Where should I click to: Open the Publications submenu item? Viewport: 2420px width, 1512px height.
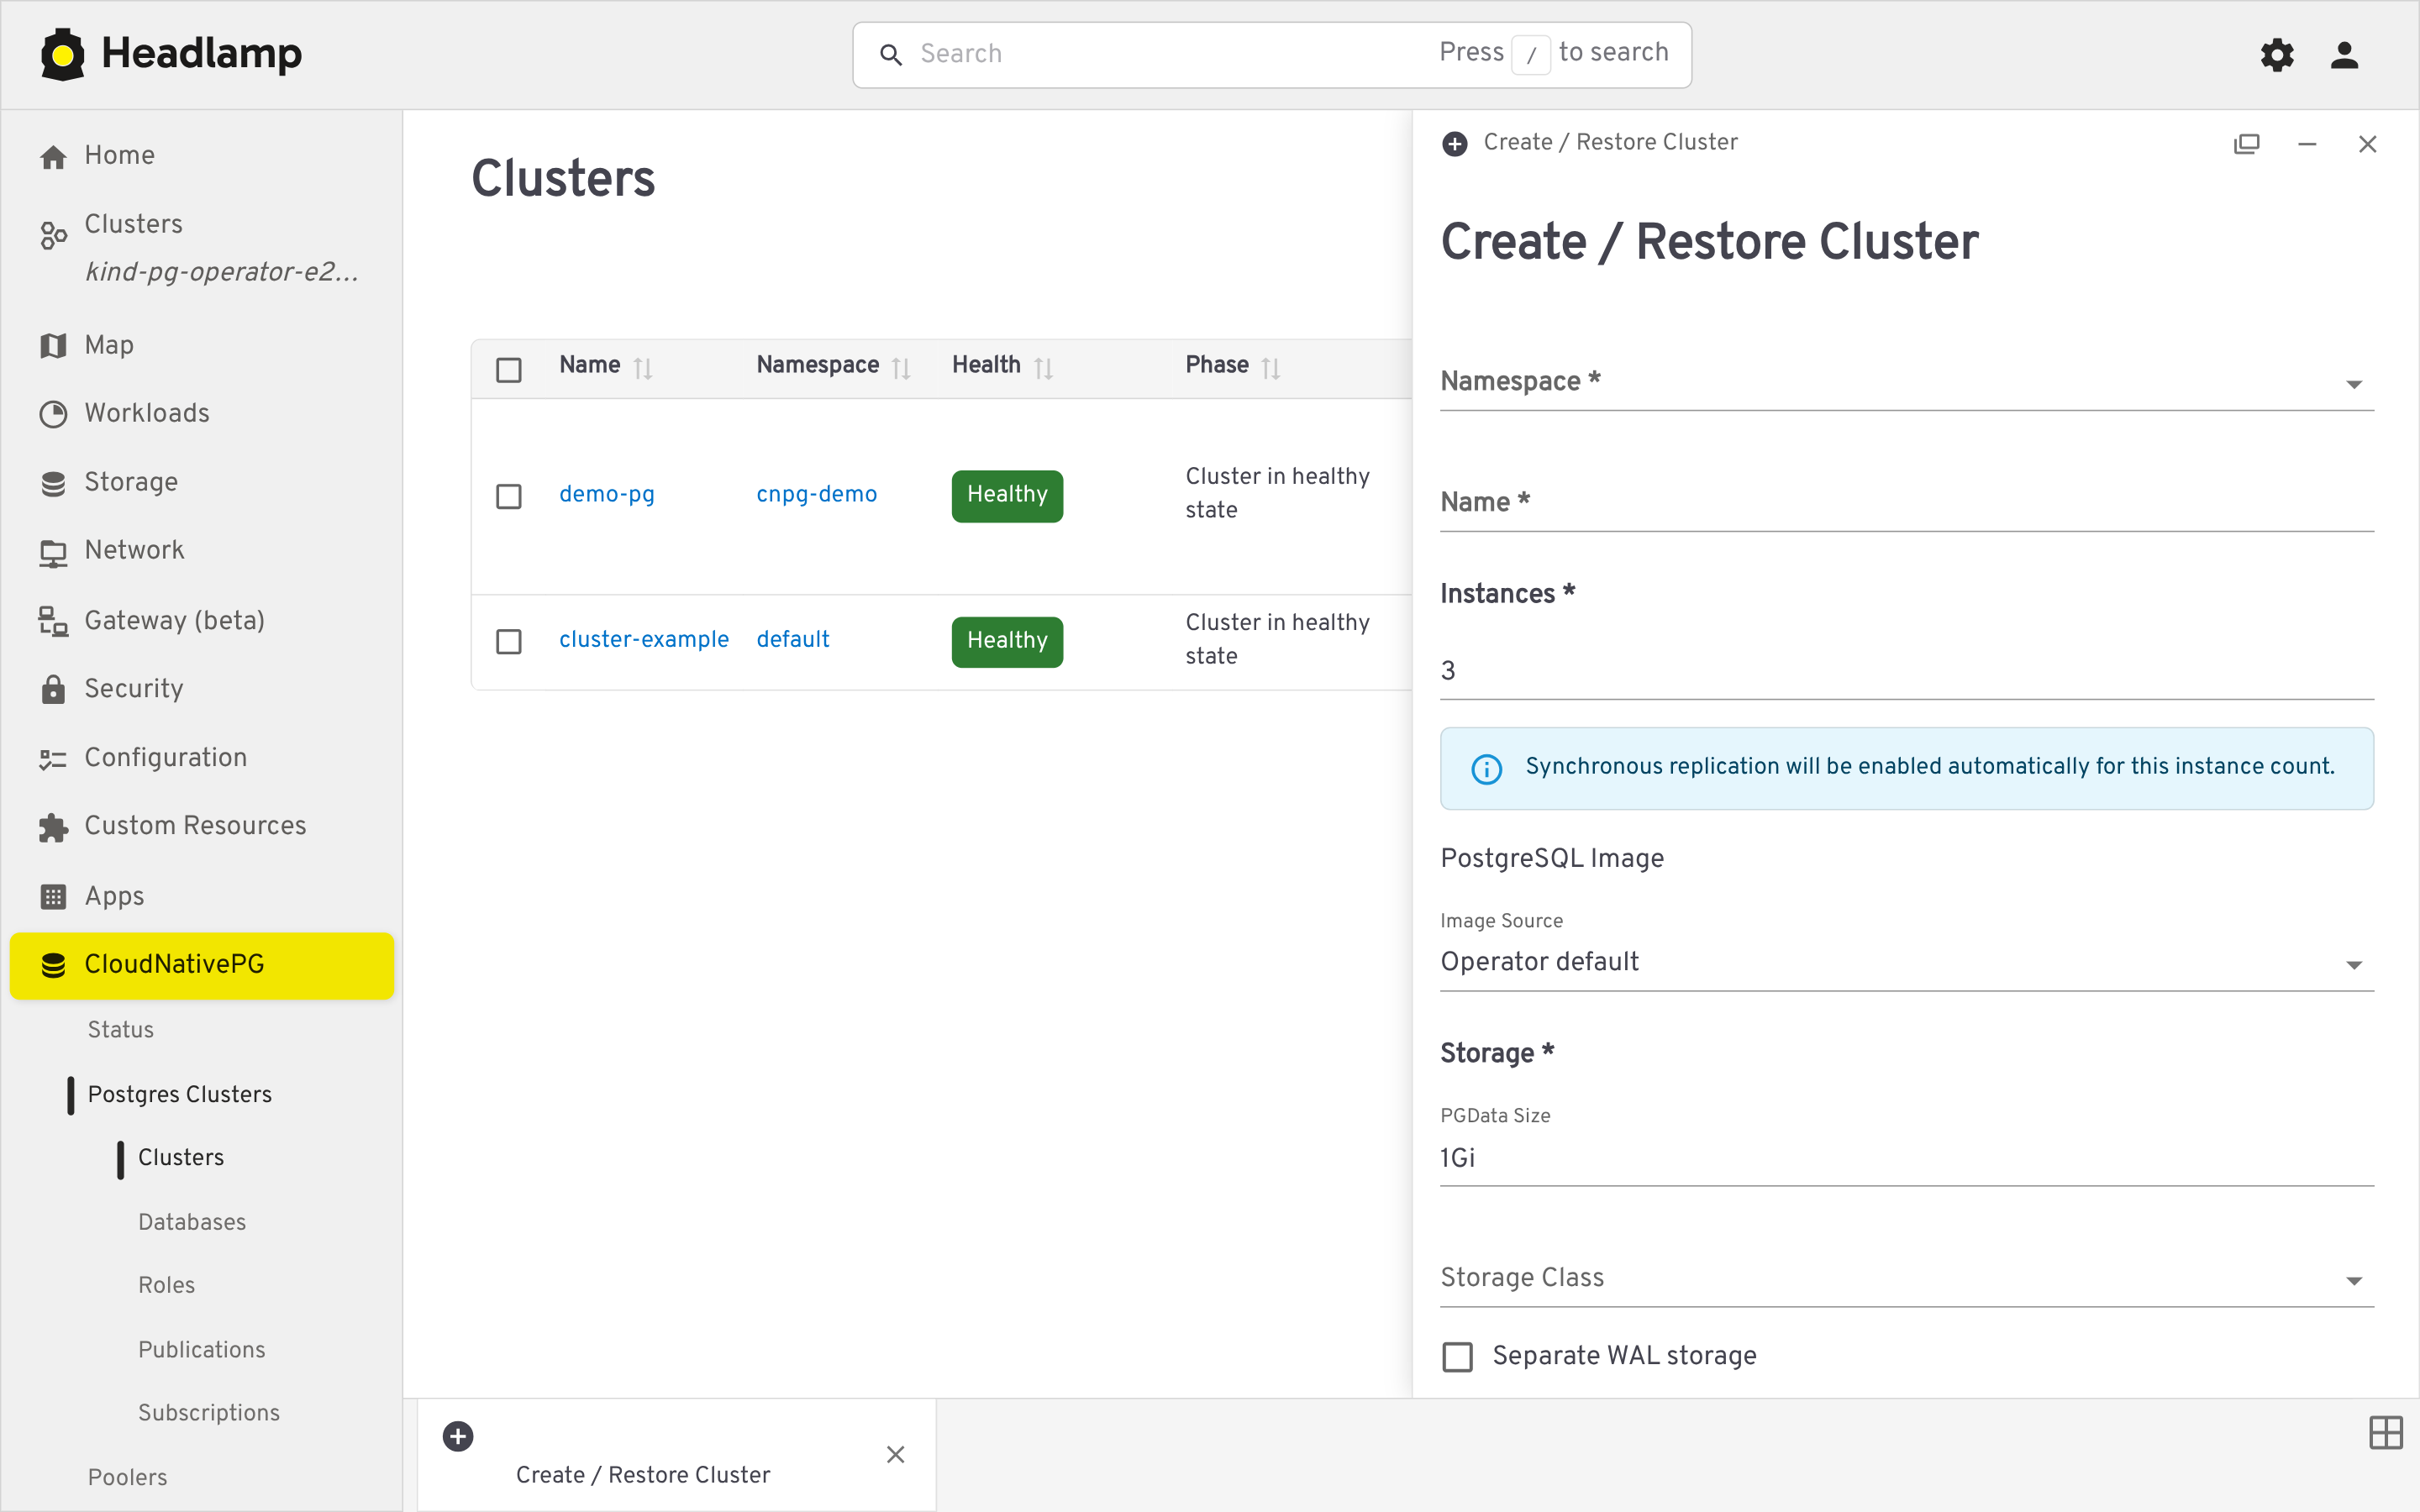(x=201, y=1350)
